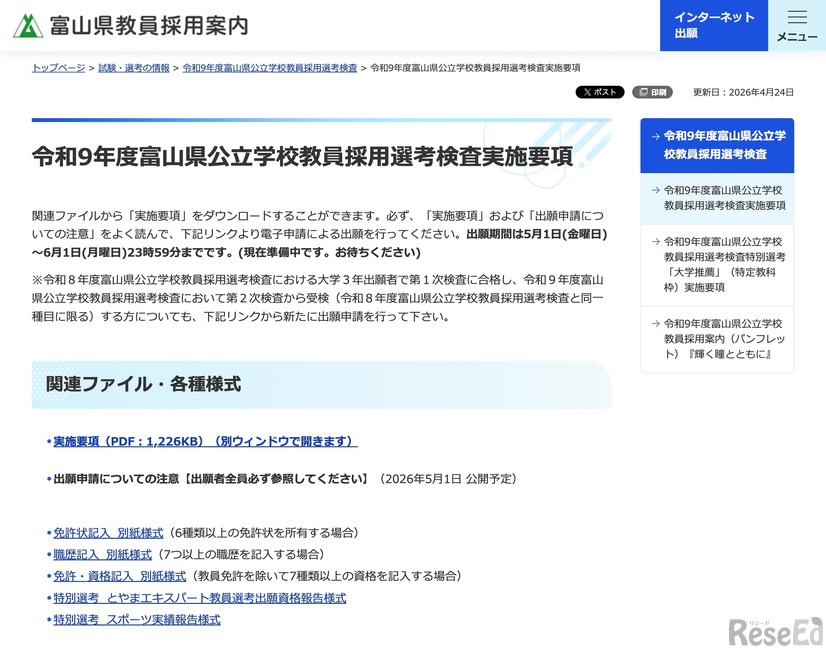Open 試験・選考の情報 breadcrumb link
Viewport: 826px width, 648px height.
pos(131,67)
